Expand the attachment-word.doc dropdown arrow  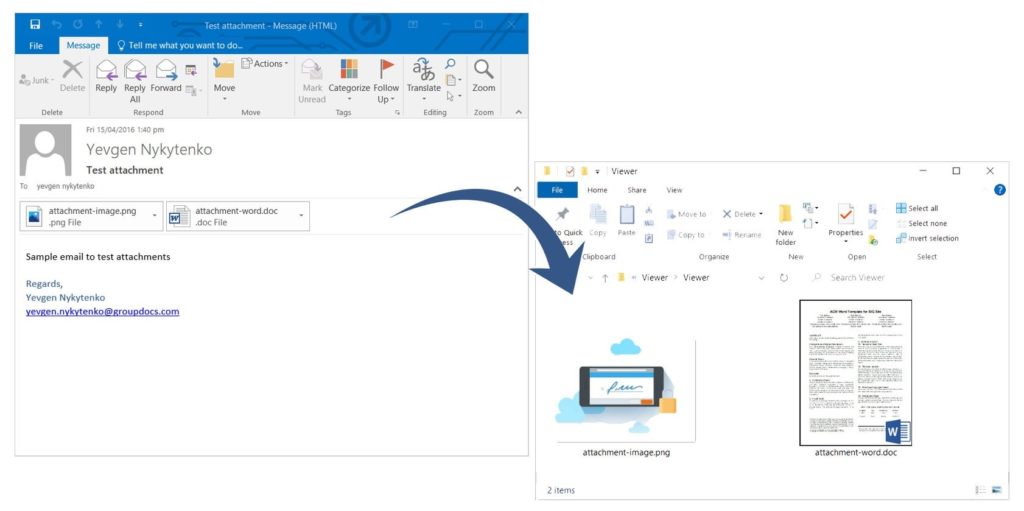301,216
